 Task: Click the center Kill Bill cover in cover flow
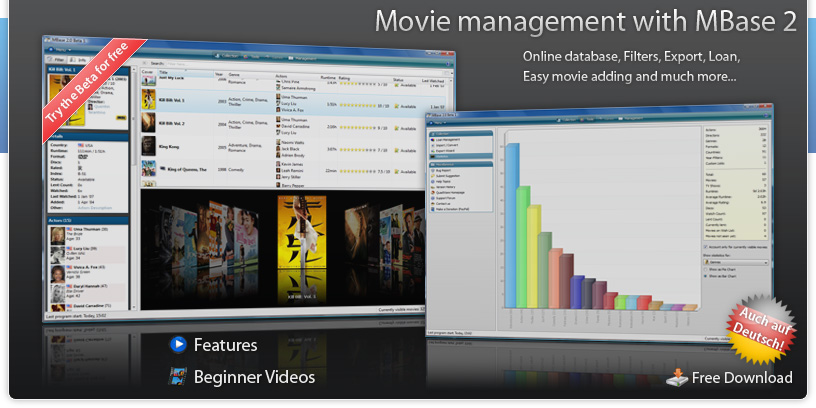tap(302, 233)
